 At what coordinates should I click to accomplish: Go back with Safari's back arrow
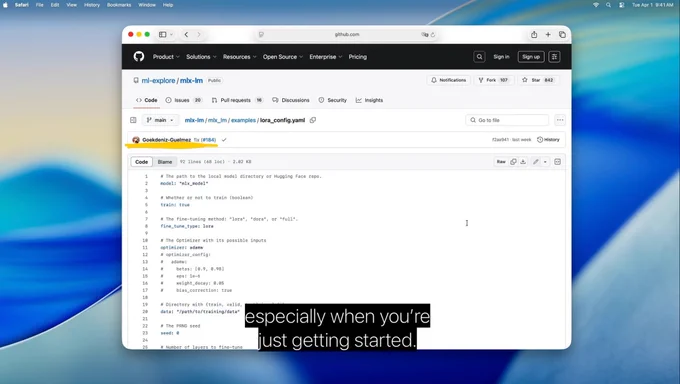[186, 34]
